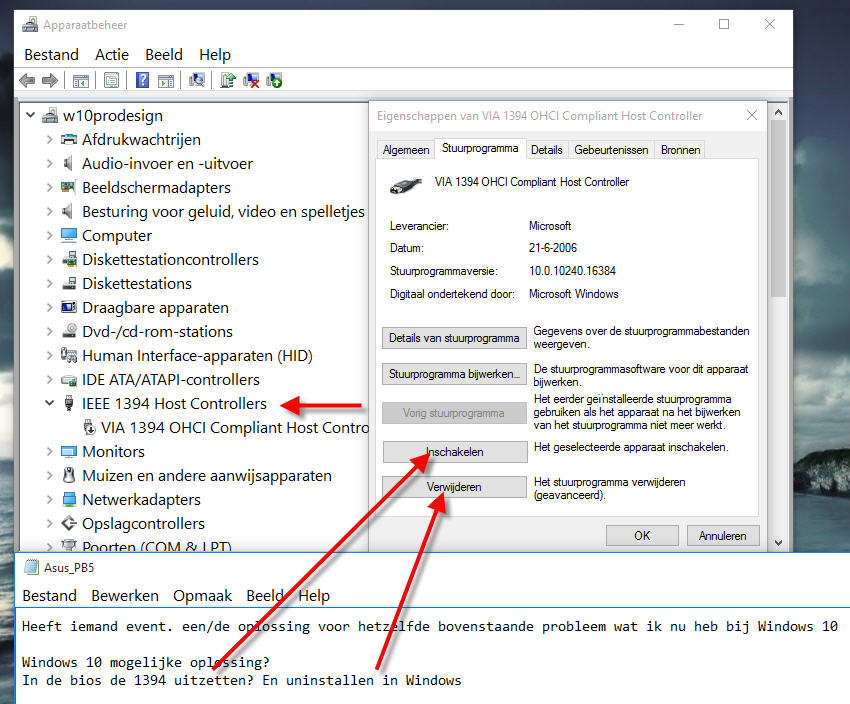Expand the Diskettestationcontrollers node
This screenshot has height=704, width=850.
pos(49,259)
